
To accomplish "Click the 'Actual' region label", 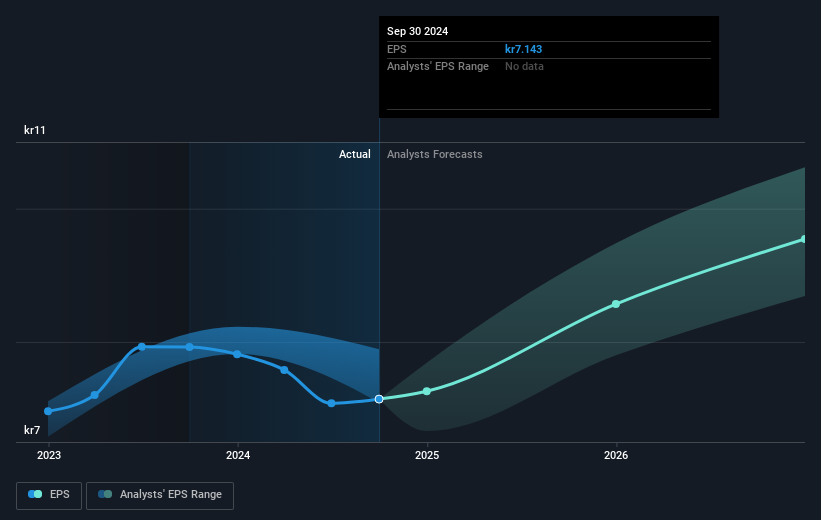I will (354, 154).
